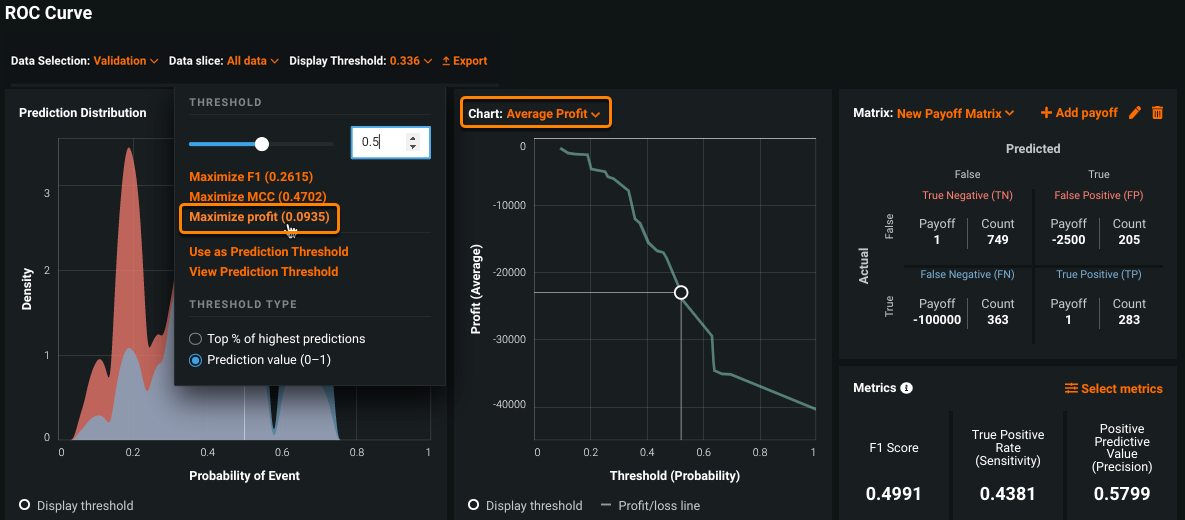Click the Select metrics sliders icon
The width and height of the screenshot is (1185, 520).
[1071, 388]
